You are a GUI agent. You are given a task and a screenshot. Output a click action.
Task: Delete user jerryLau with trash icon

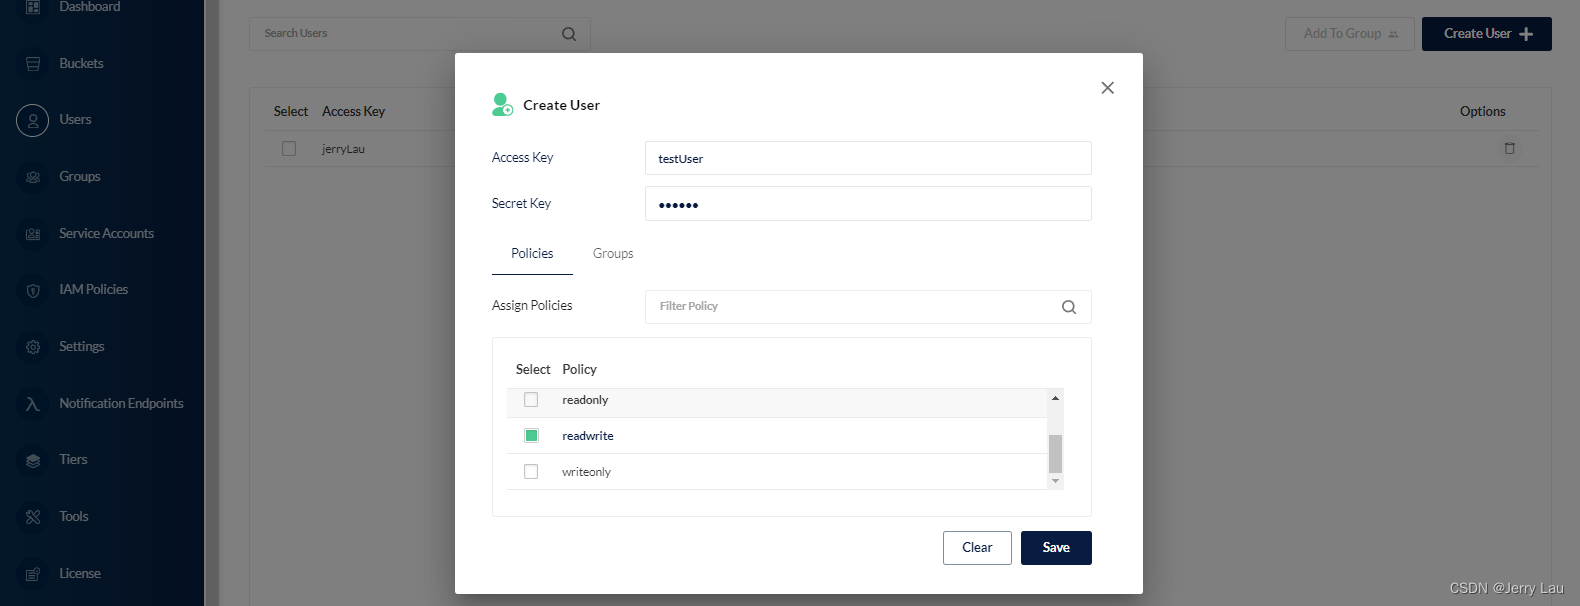tap(1510, 148)
